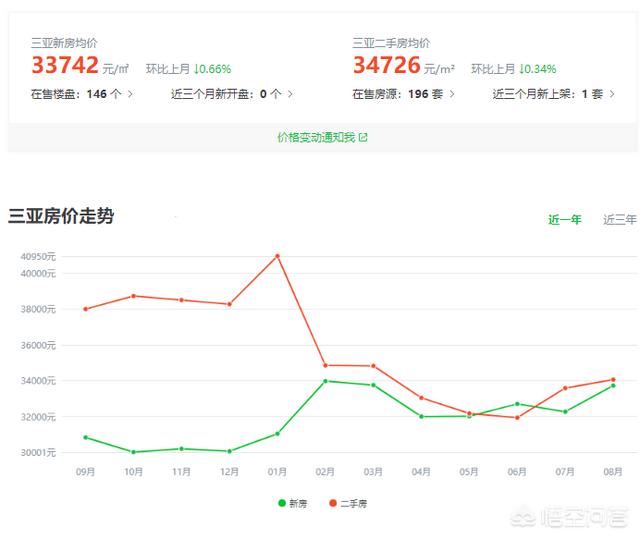Open the price change notification link
Viewport: 640px width, 539px height.
click(x=322, y=138)
